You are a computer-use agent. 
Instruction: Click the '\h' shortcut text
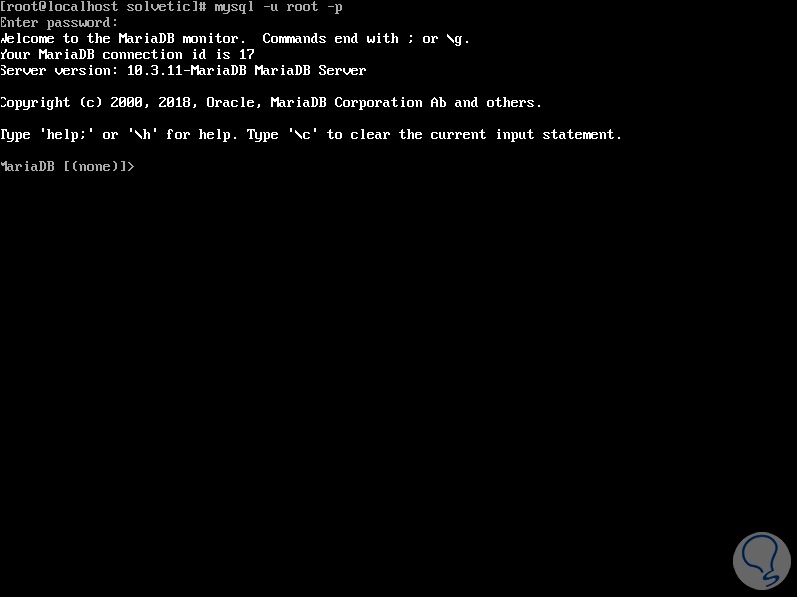click(142, 135)
